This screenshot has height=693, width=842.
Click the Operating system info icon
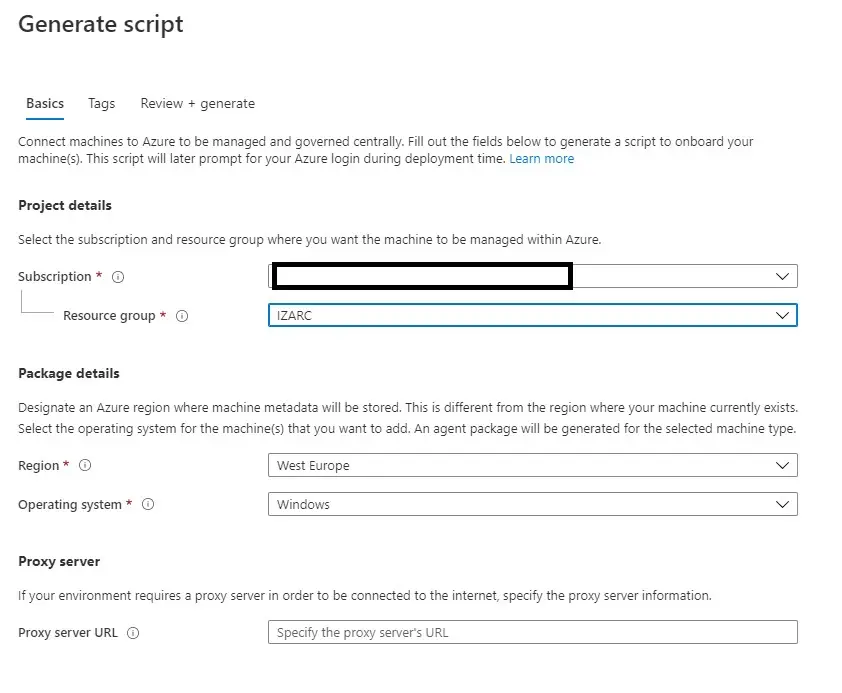coord(148,505)
